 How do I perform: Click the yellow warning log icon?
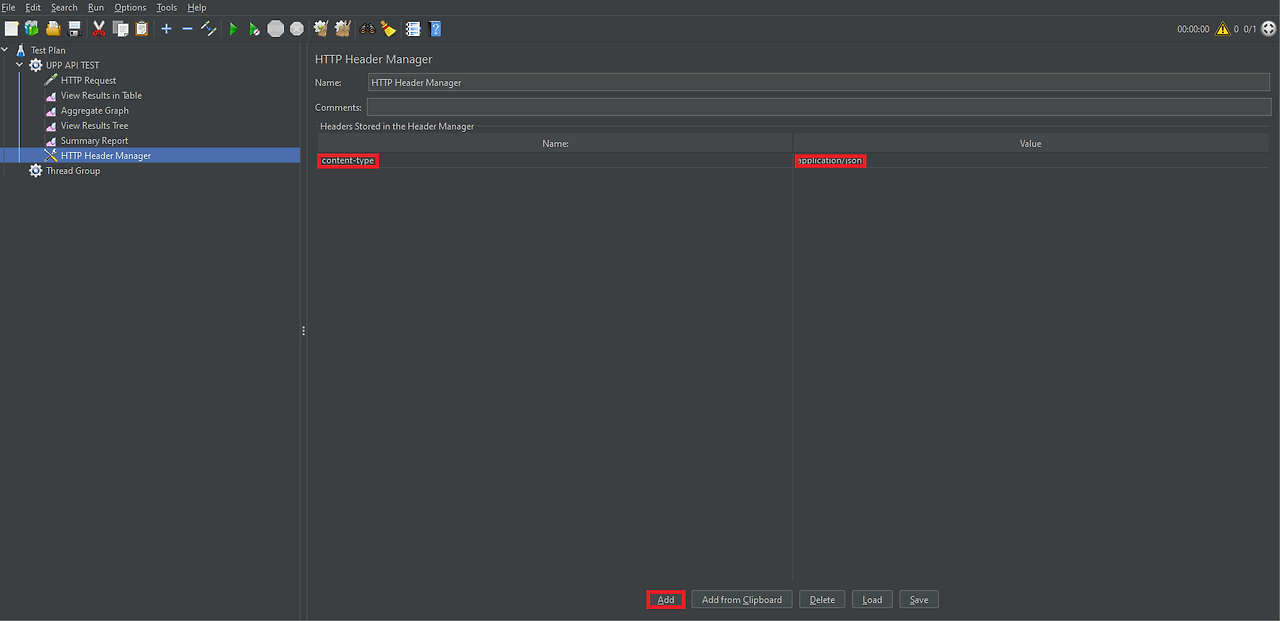point(1223,29)
